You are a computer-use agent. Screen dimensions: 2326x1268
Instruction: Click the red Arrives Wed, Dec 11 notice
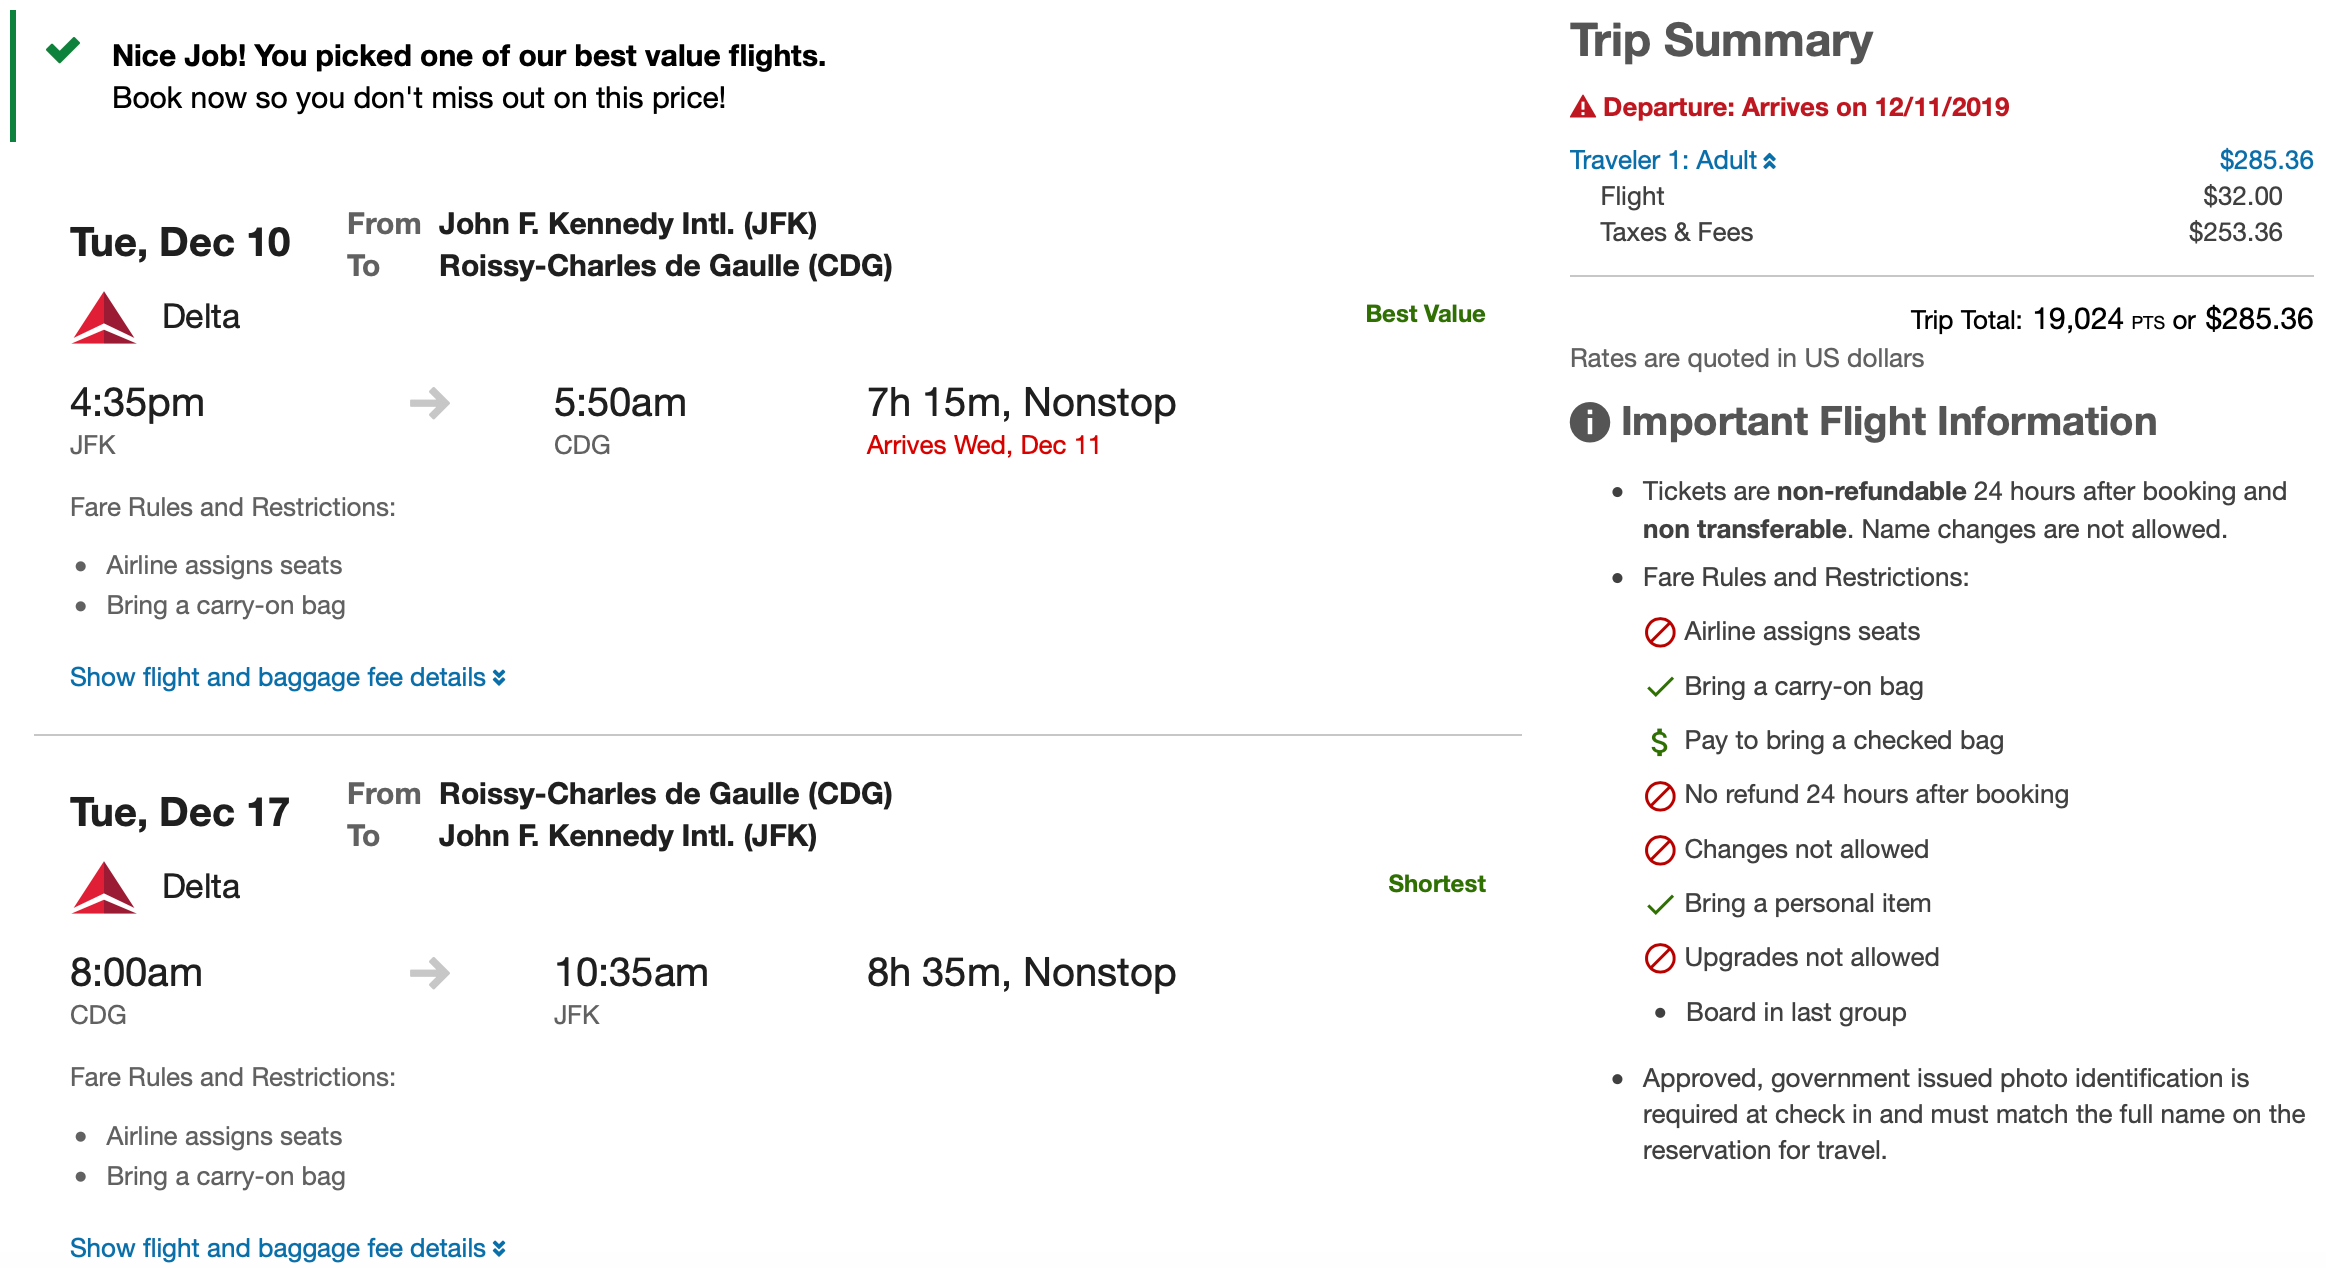(983, 445)
